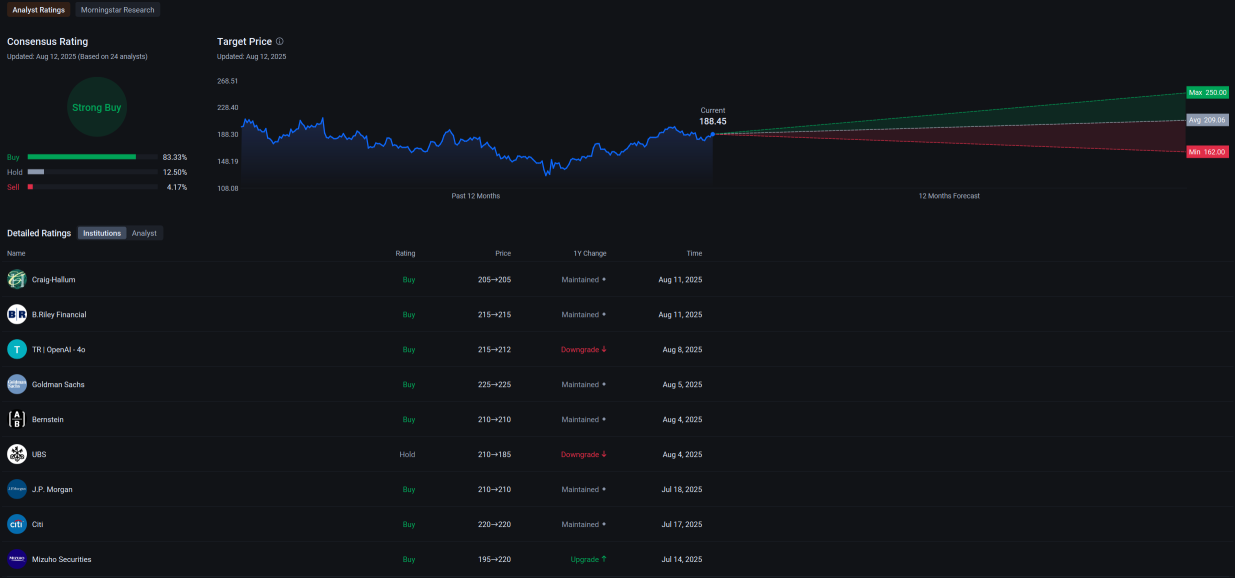Open the Craig-Hallum institution name
1235x578 pixels.
pyautogui.click(x=54, y=279)
